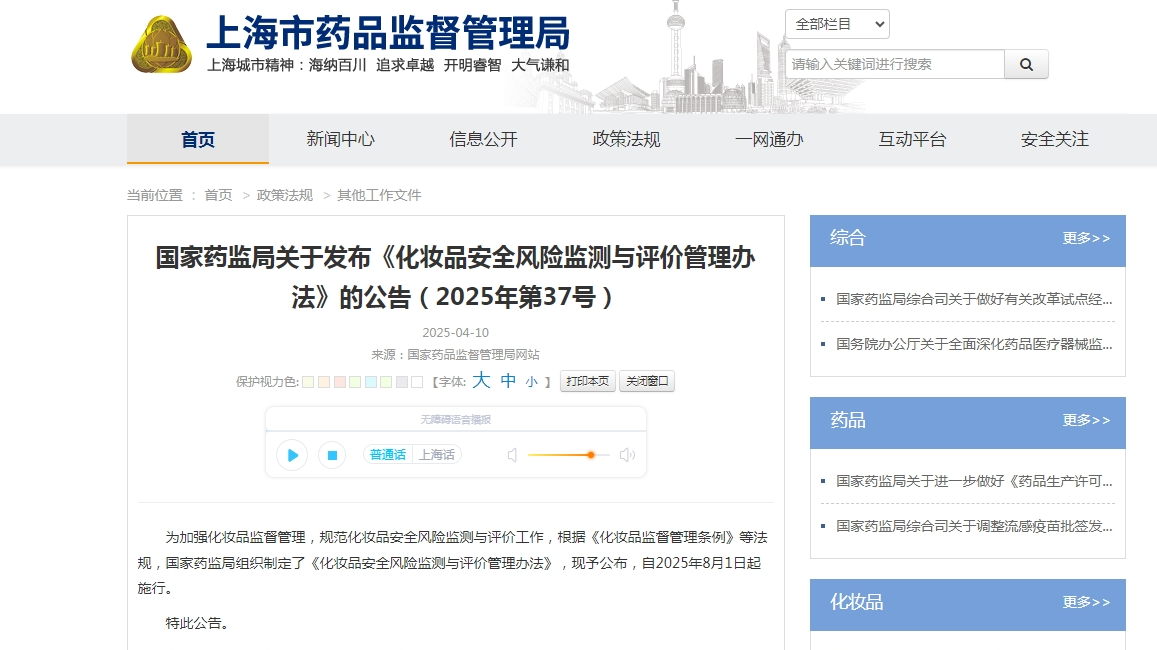Select 普通话 voice option
1157x650 pixels.
[x=388, y=454]
